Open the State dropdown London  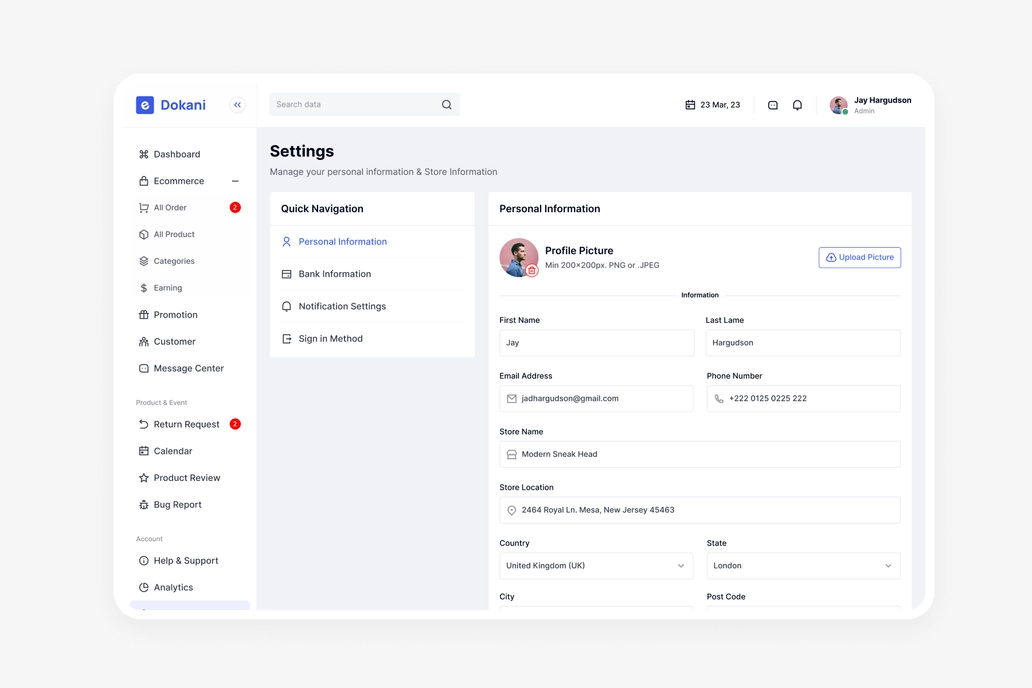point(804,566)
